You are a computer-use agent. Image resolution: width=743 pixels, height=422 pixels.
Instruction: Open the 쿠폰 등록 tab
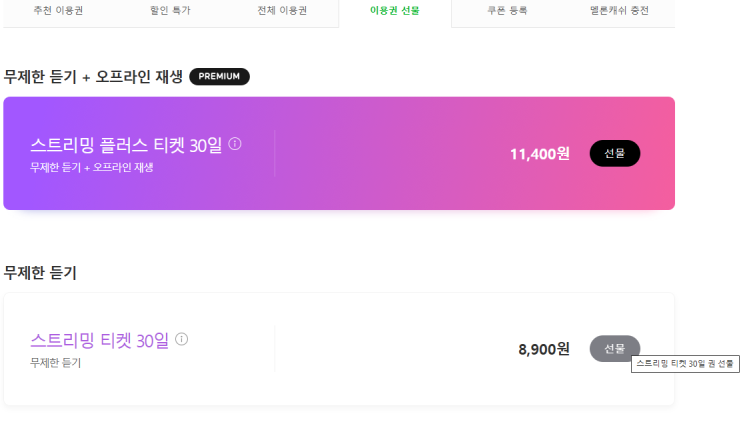[x=507, y=11]
